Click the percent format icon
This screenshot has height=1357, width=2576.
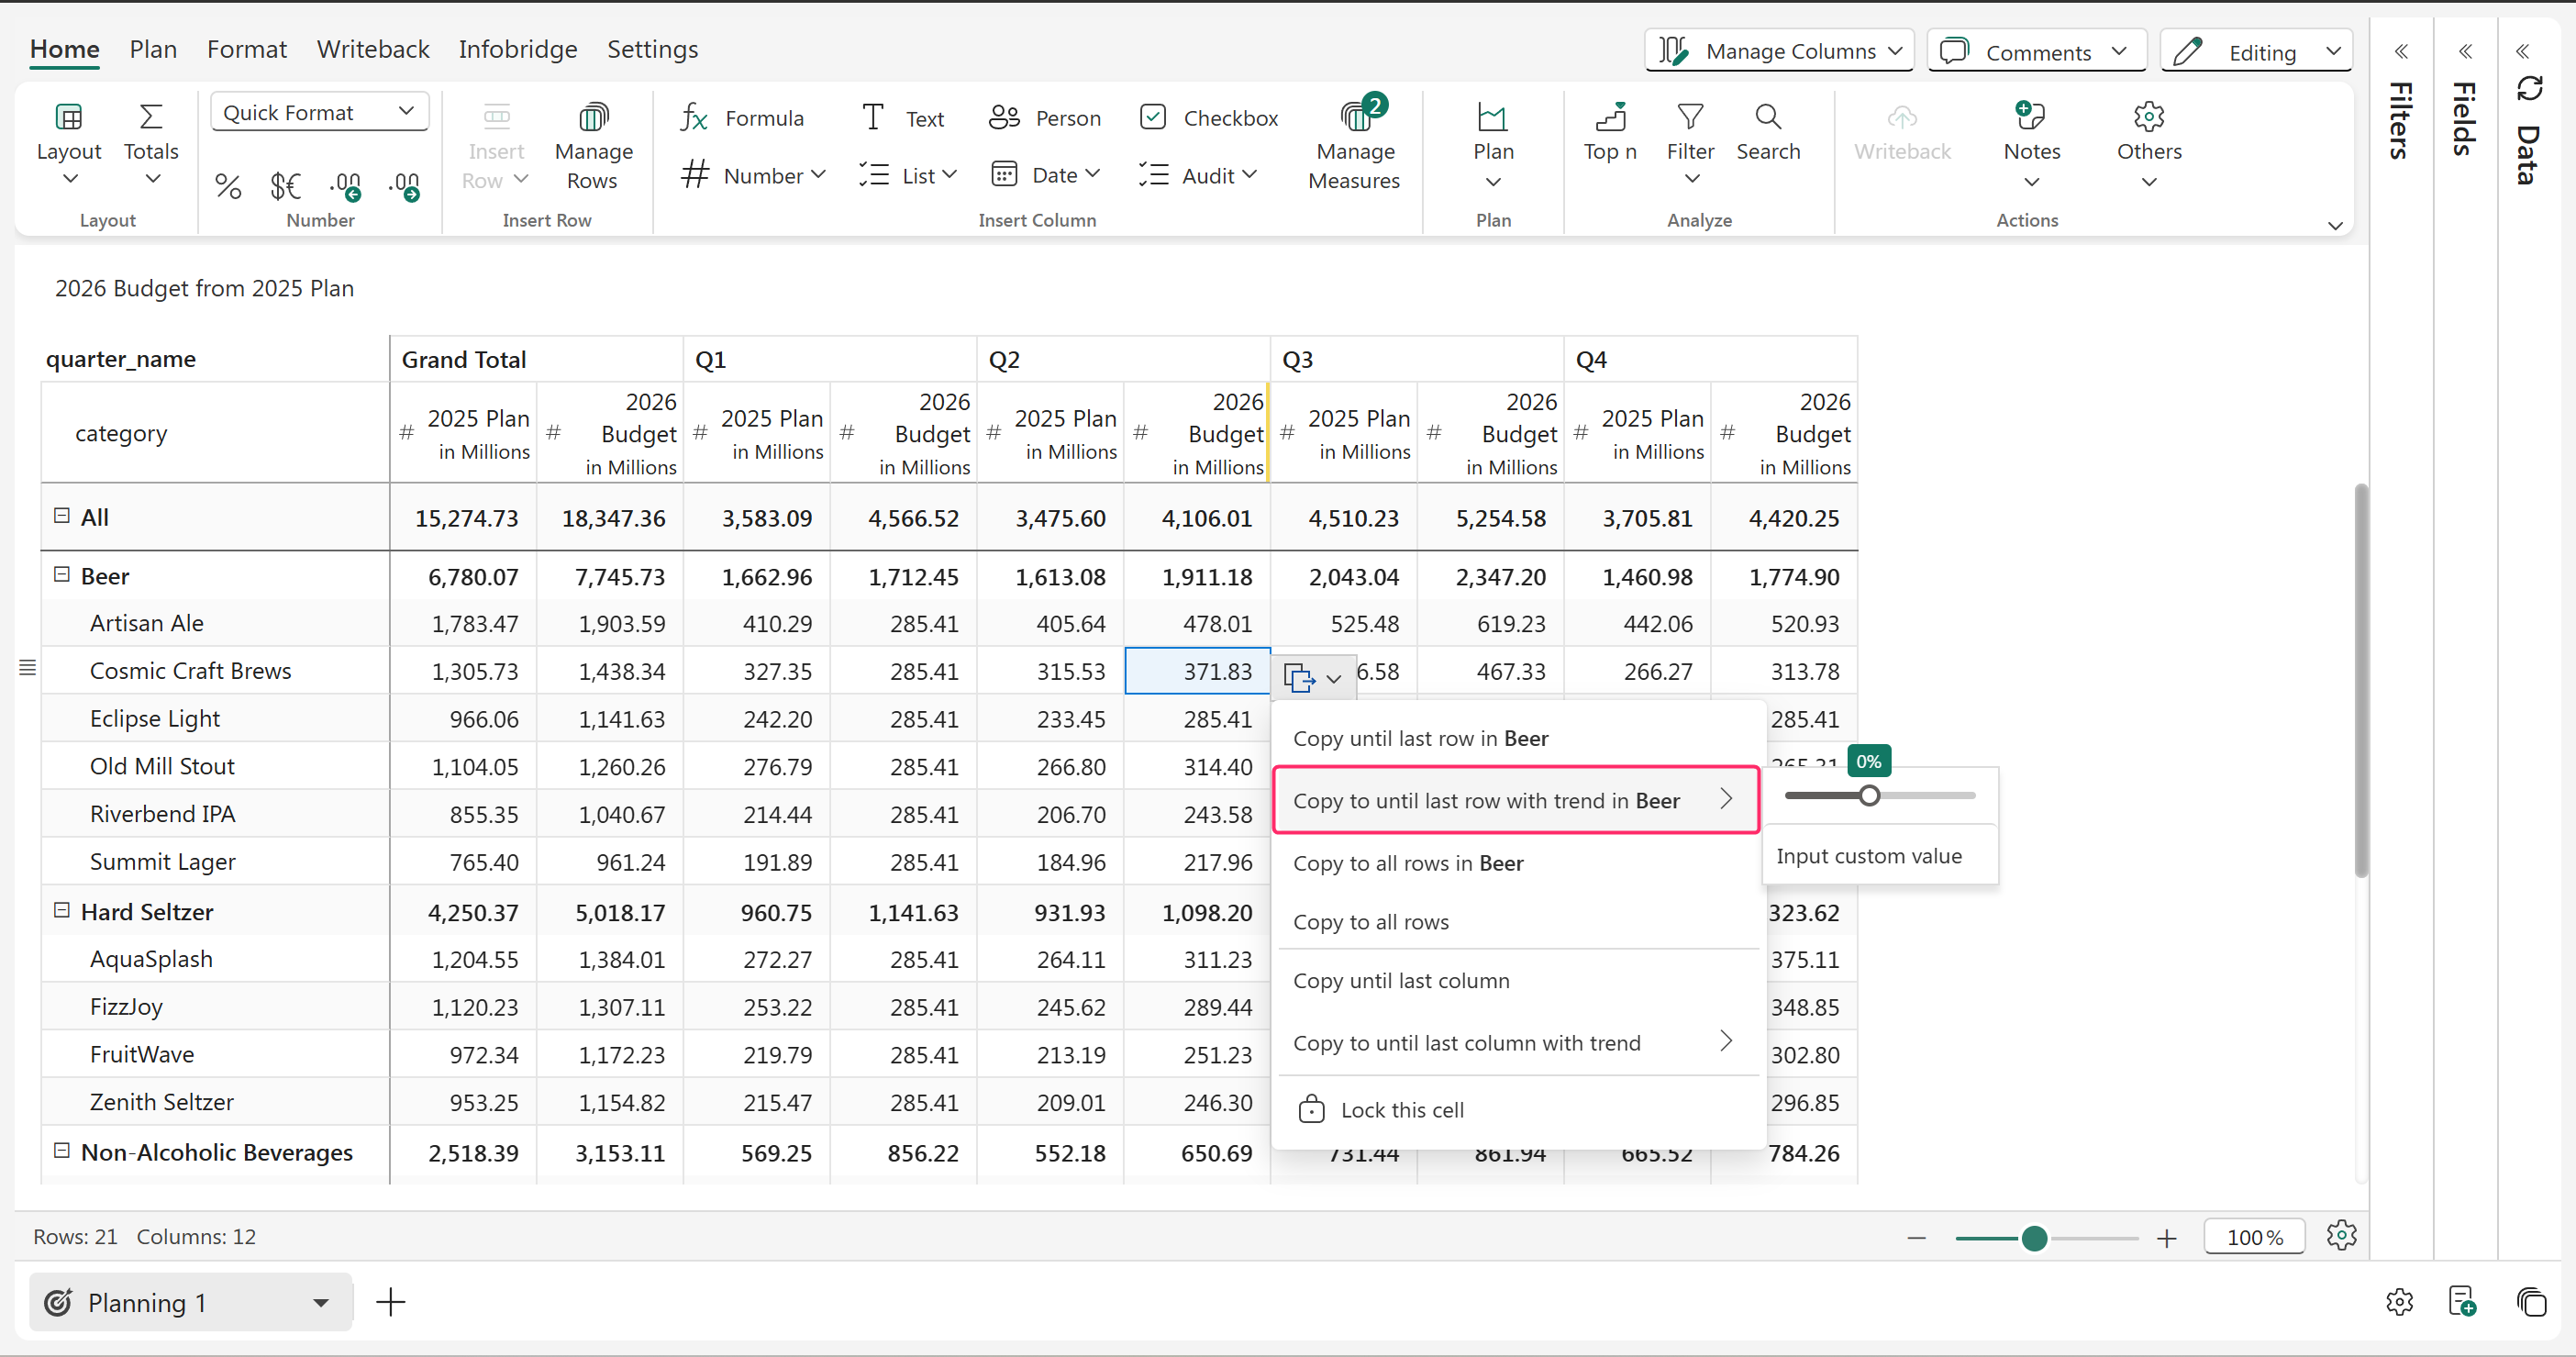pyautogui.click(x=228, y=185)
